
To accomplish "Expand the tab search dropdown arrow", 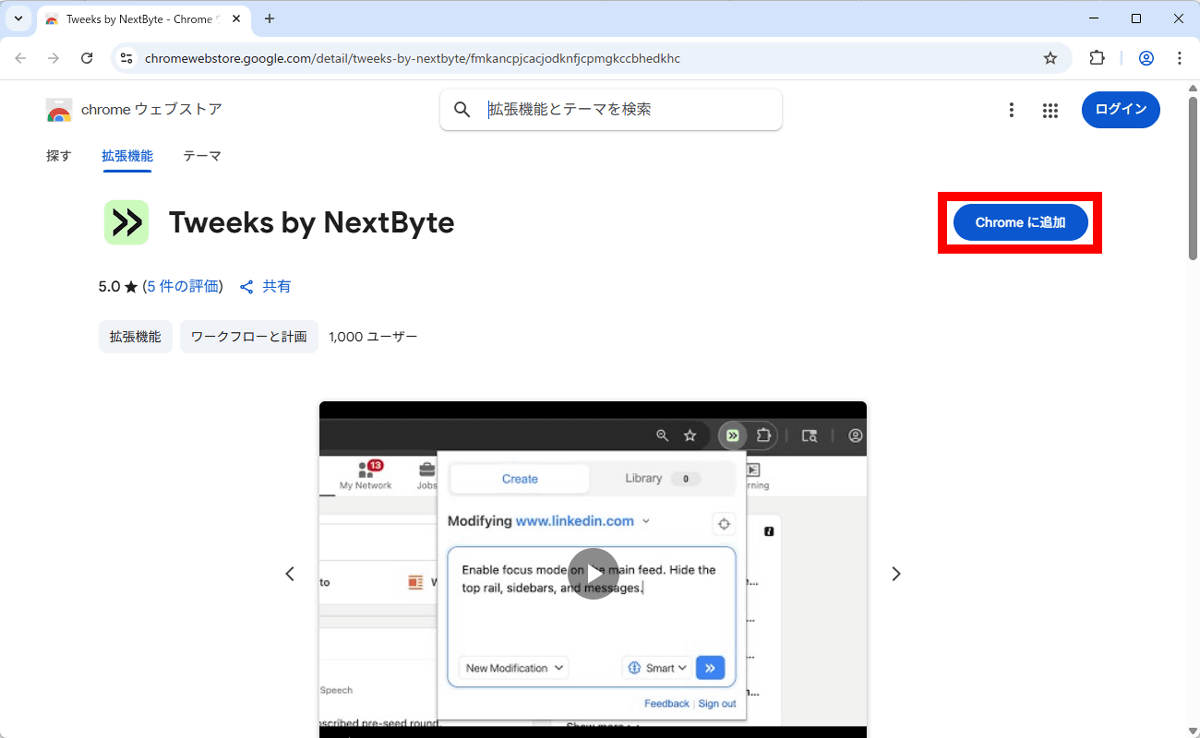I will [18, 19].
